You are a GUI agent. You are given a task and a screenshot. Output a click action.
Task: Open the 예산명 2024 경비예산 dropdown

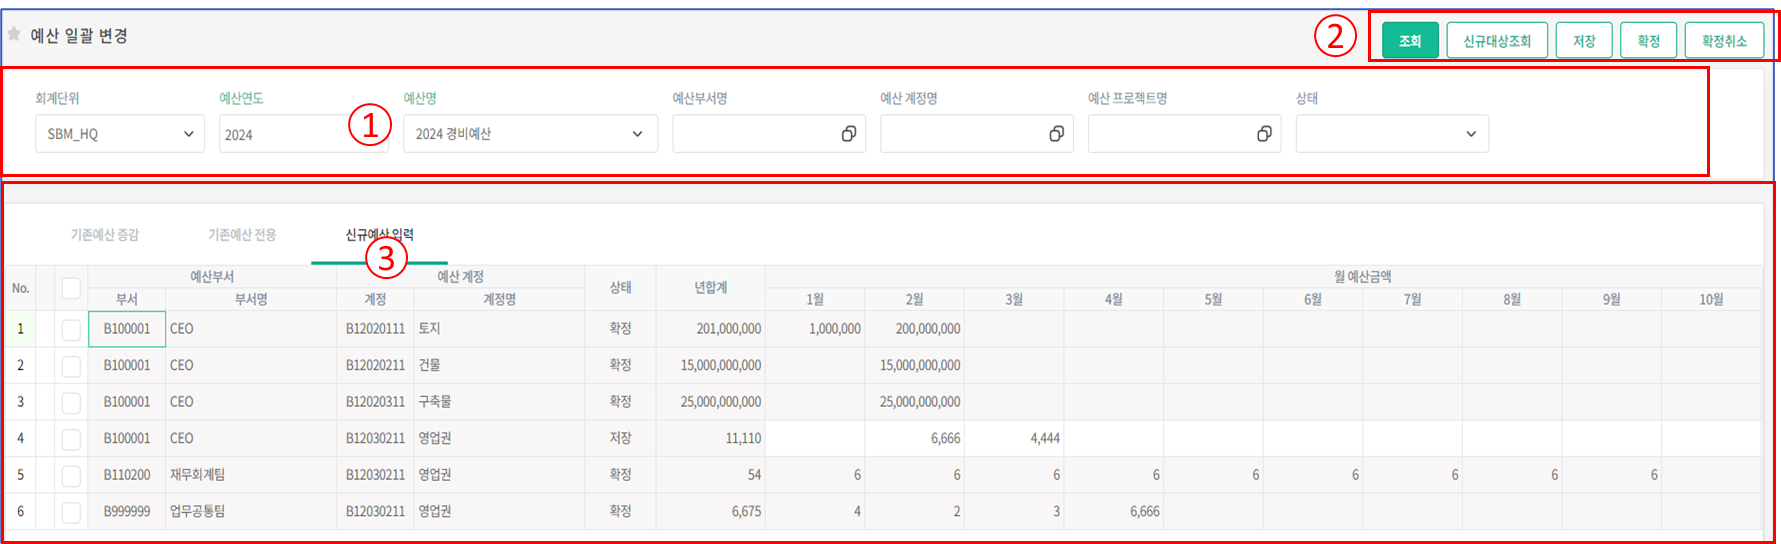(x=530, y=134)
